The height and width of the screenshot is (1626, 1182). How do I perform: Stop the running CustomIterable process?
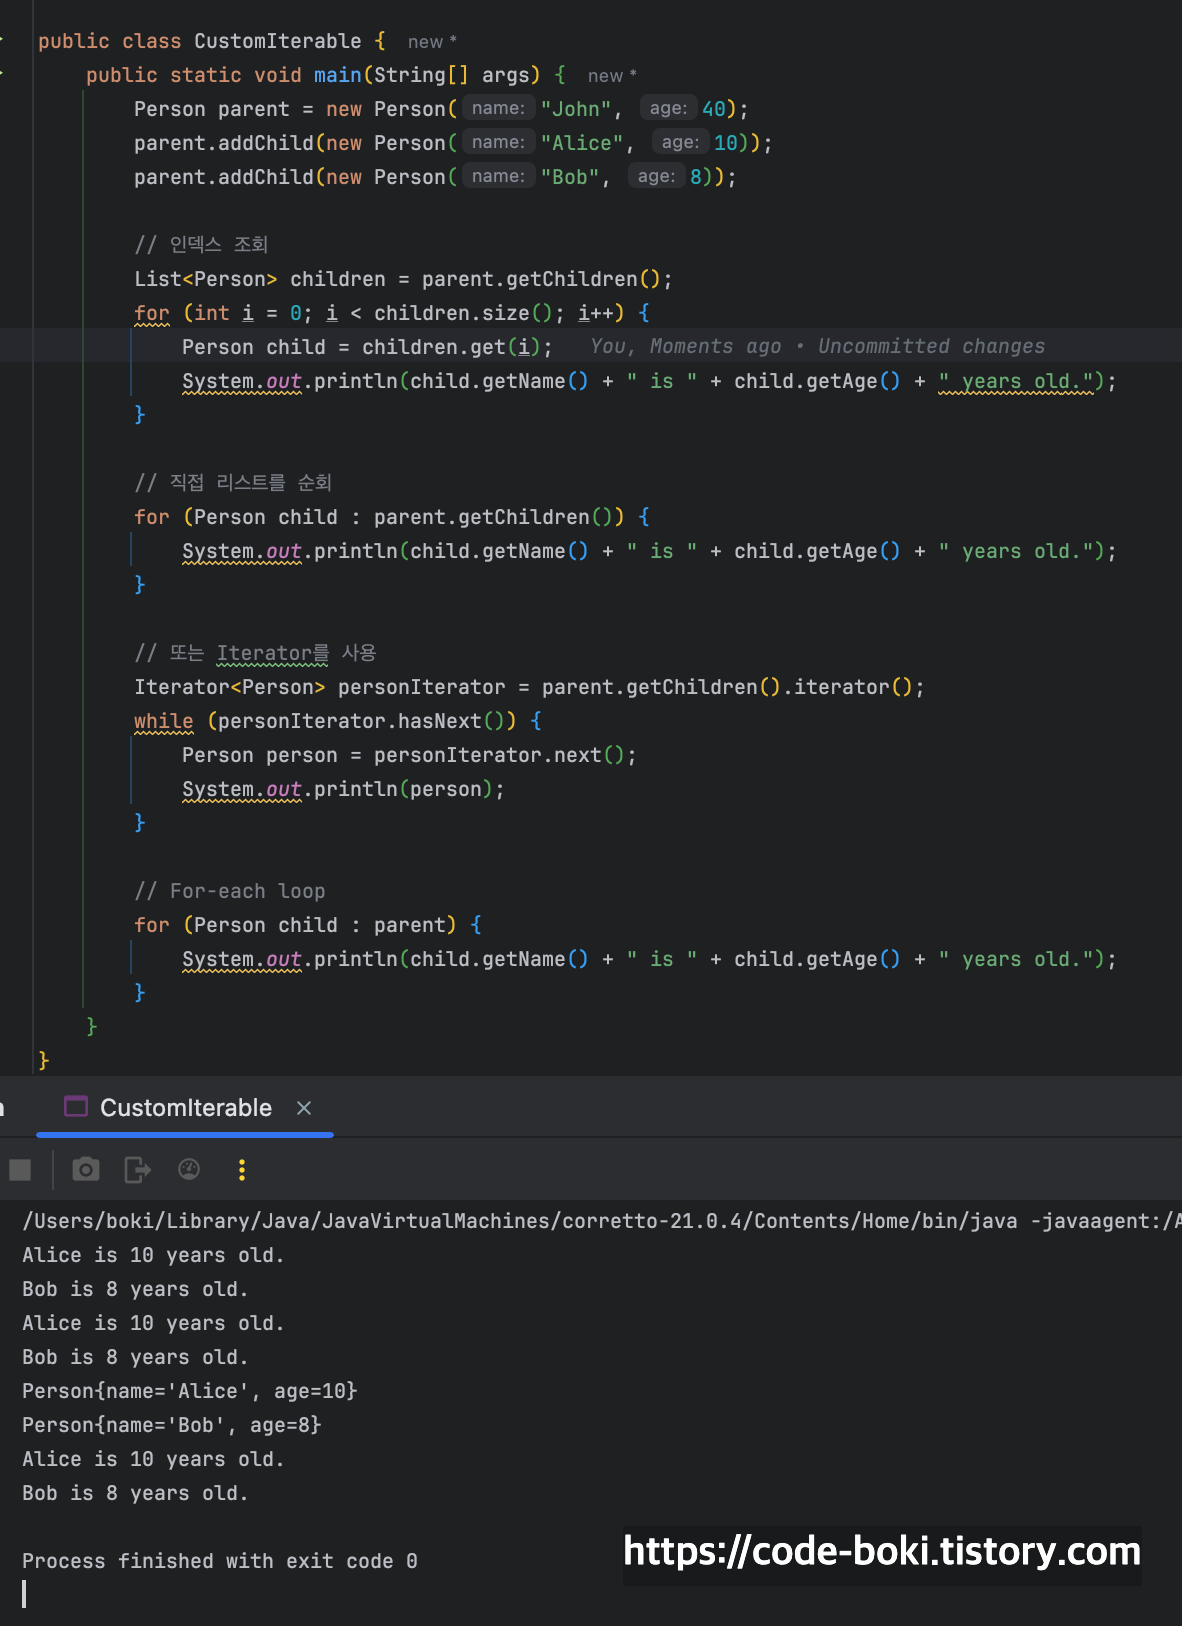(x=20, y=1170)
